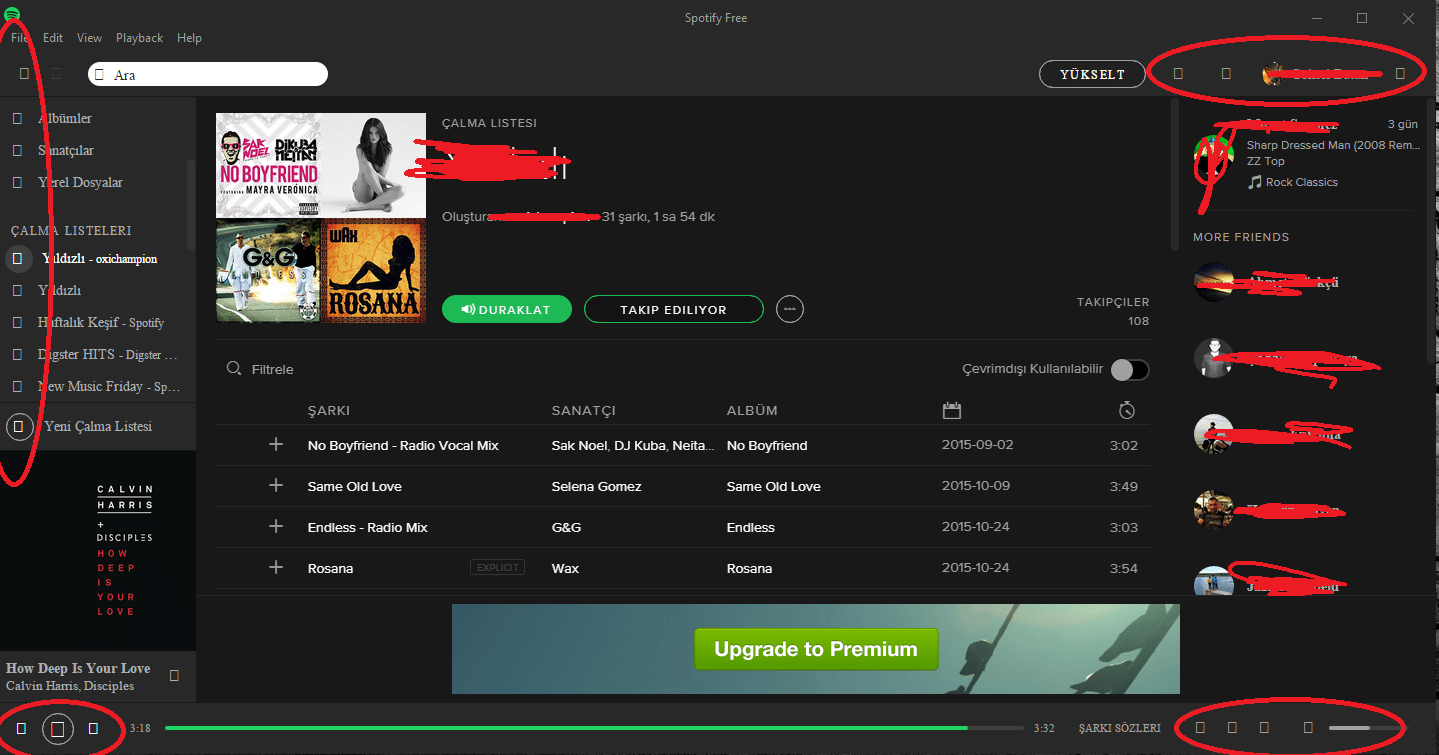Click the third icon after ŞARKI SÖZLERİ

(x=1264, y=728)
